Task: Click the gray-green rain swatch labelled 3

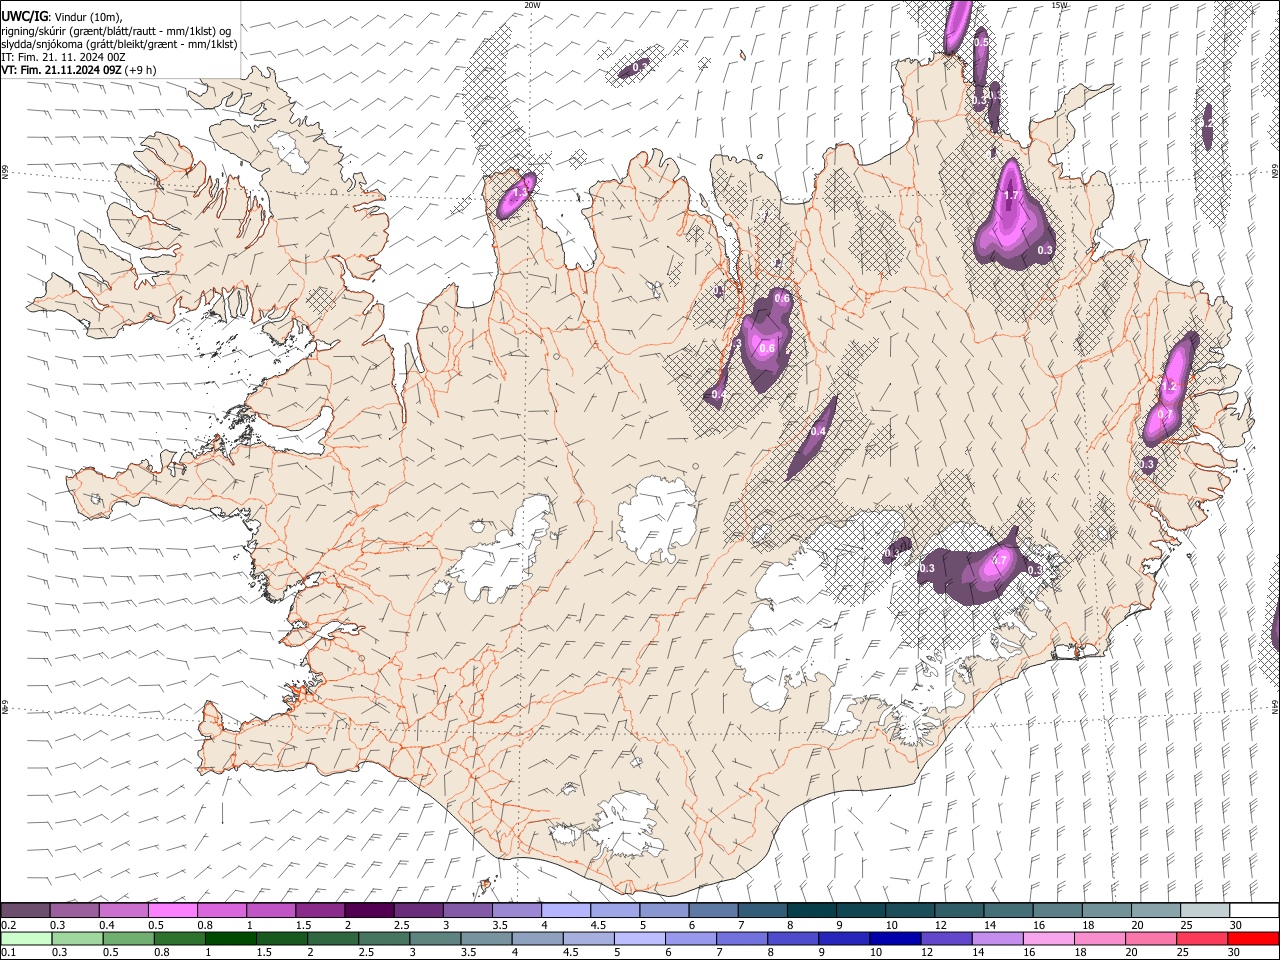Action: click(435, 938)
